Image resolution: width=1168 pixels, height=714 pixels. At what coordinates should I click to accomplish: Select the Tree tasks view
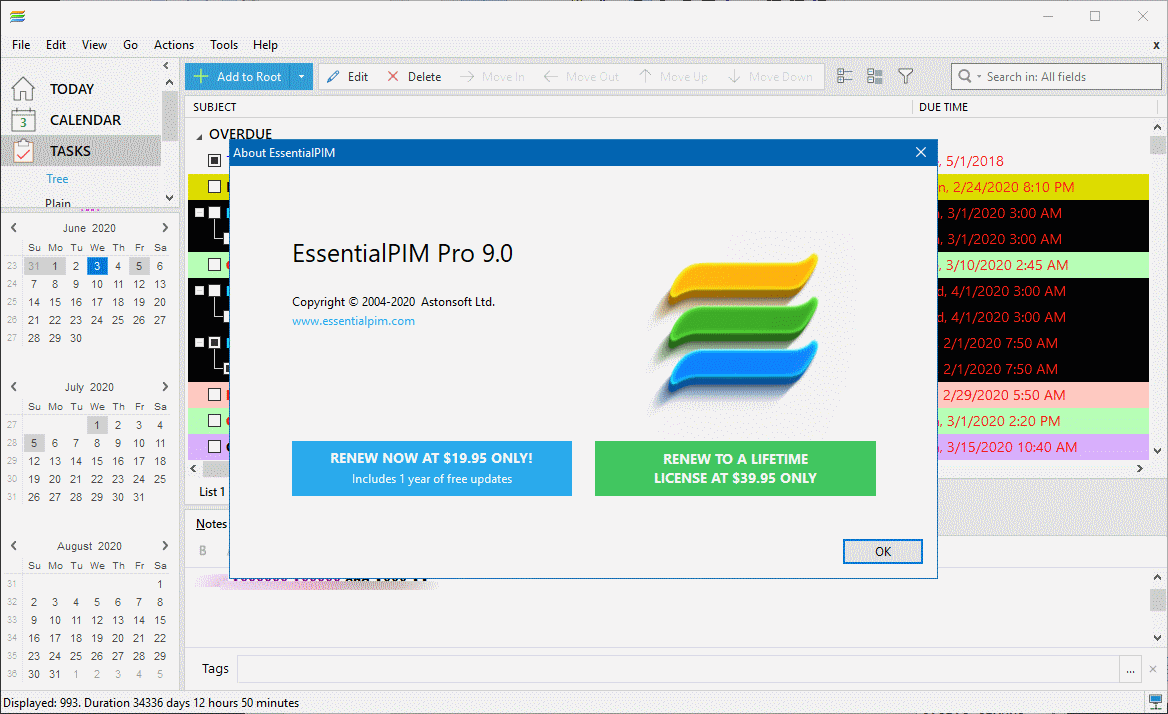[x=57, y=179]
